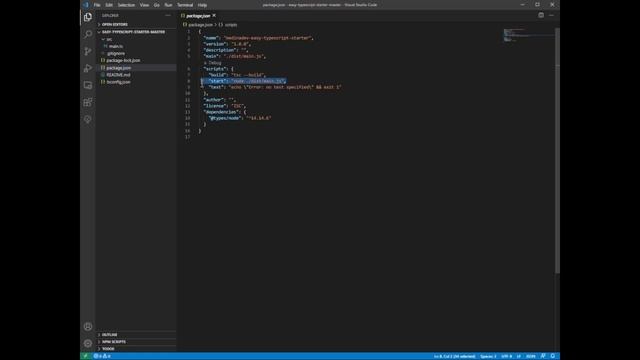The width and height of the screenshot is (640, 360).
Task: Click the "test" script line
Action: pyautogui.click(x=275, y=87)
